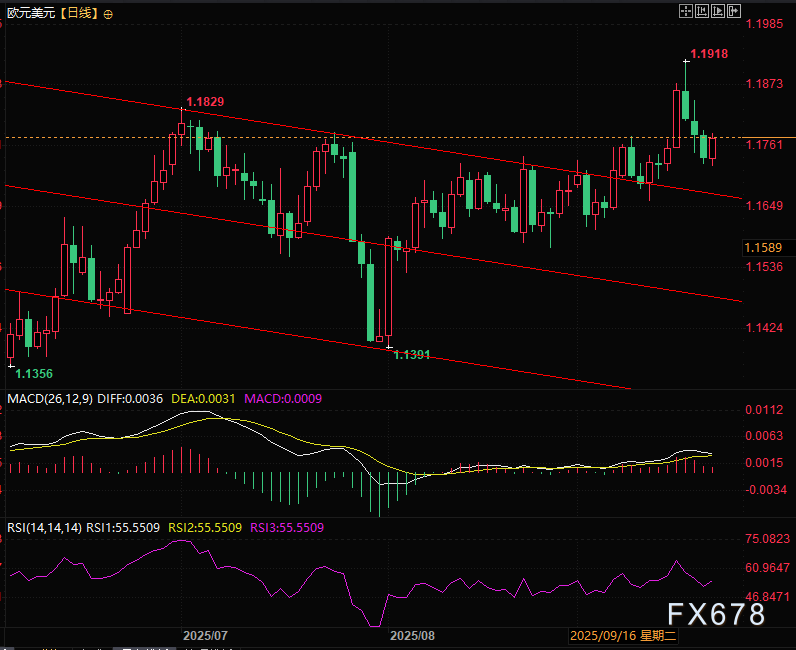Click the yellow DEA:0.0031 label
Viewport: 796px width, 650px height.
(x=204, y=399)
